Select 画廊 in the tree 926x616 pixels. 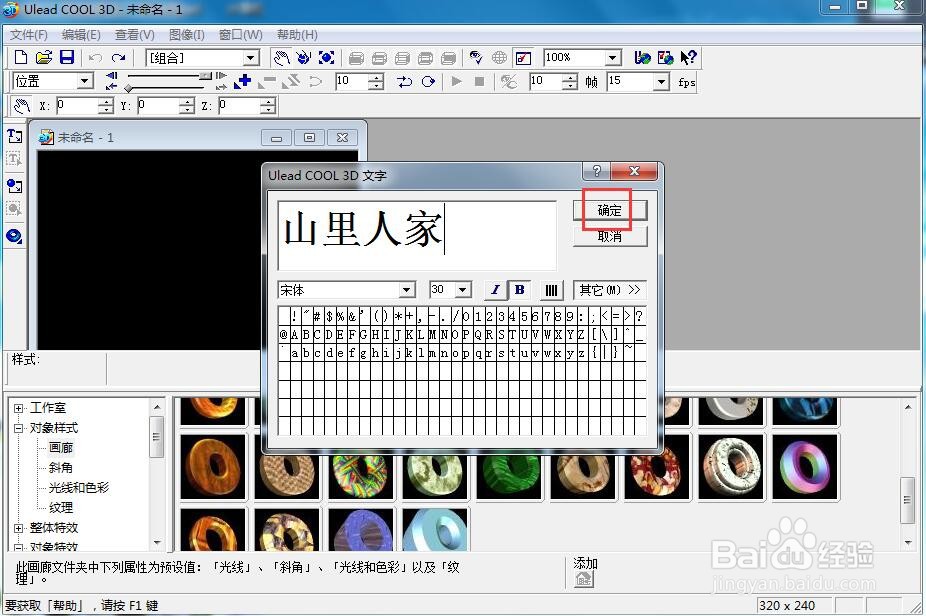(61, 448)
